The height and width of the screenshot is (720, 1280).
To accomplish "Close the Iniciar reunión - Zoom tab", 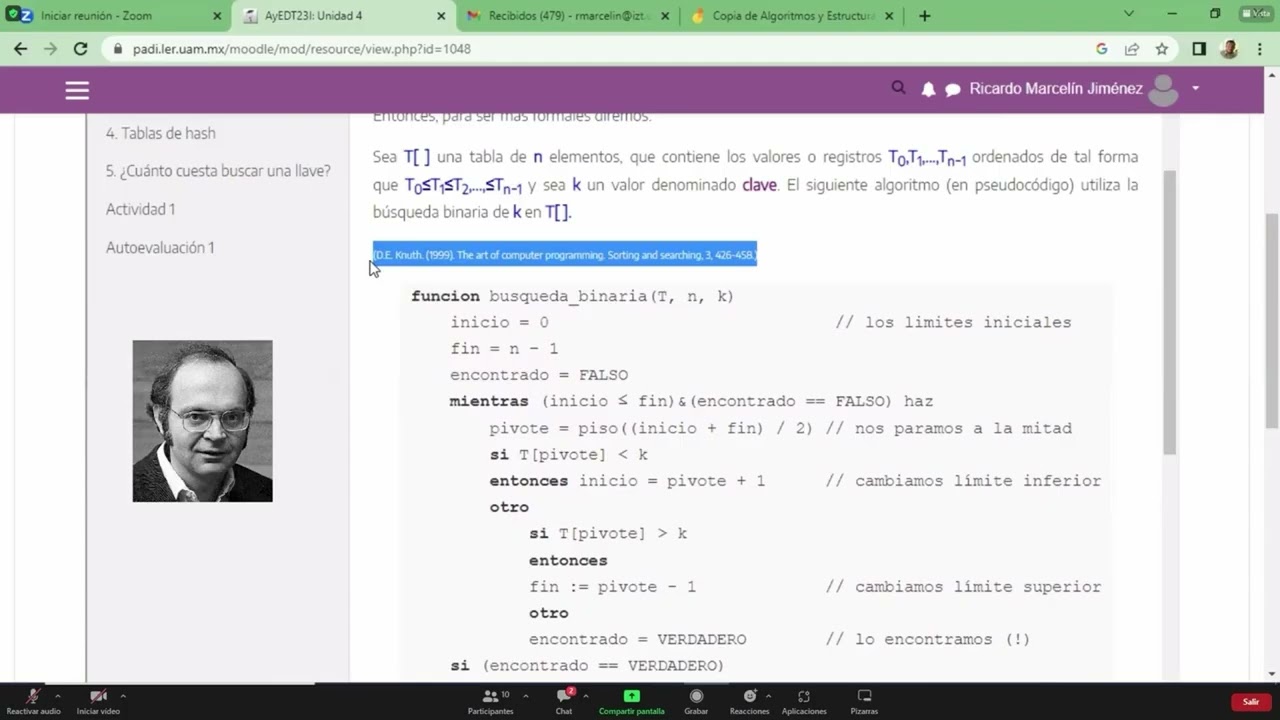I will pyautogui.click(x=218, y=16).
